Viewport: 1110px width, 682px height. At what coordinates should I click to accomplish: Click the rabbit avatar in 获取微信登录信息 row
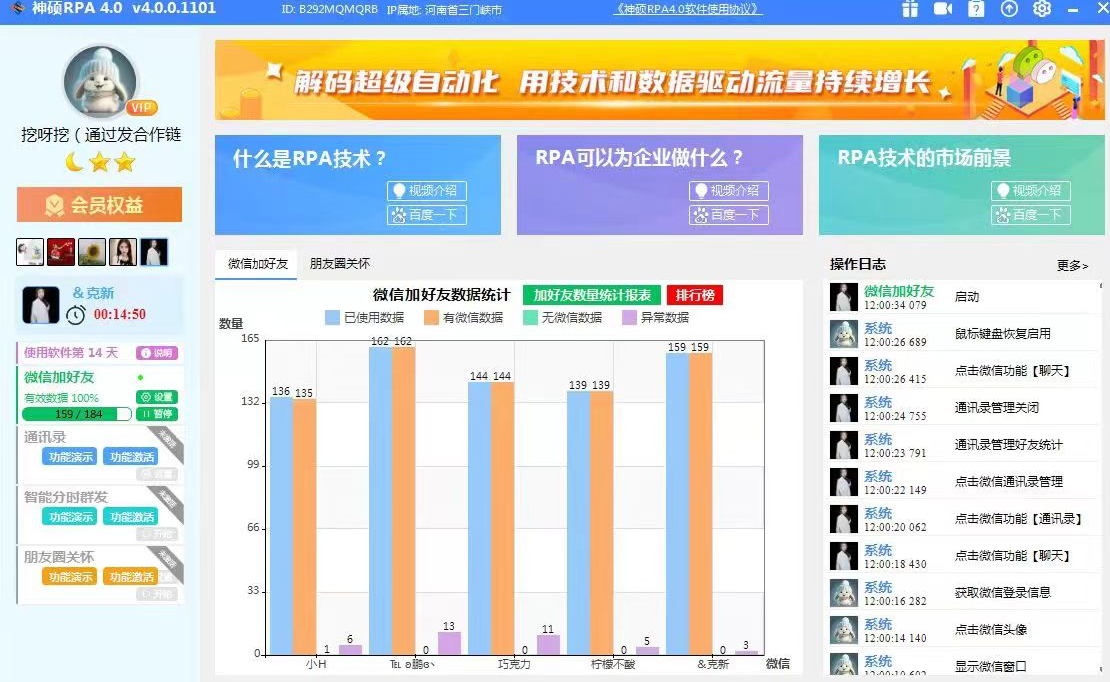[x=844, y=593]
